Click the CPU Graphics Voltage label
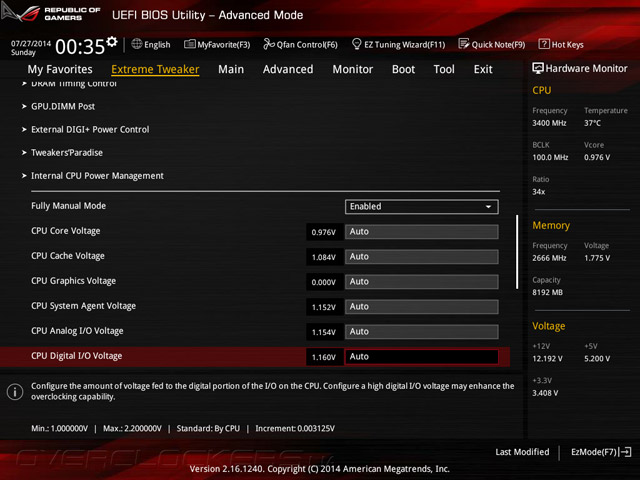The width and height of the screenshot is (640, 480). (73, 281)
